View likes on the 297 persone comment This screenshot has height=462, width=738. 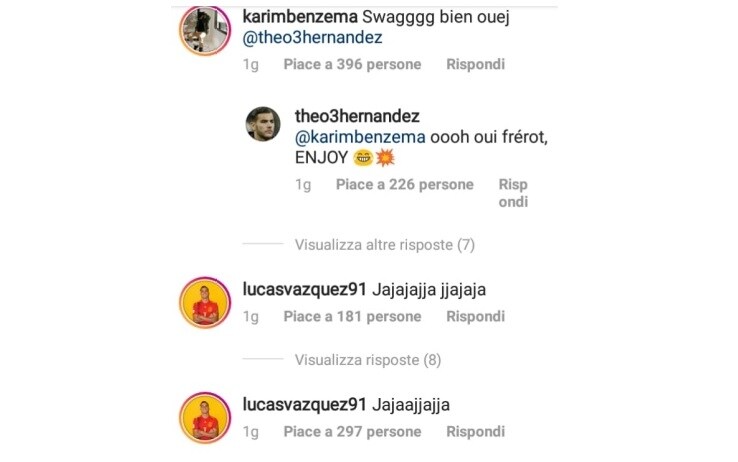point(352,432)
